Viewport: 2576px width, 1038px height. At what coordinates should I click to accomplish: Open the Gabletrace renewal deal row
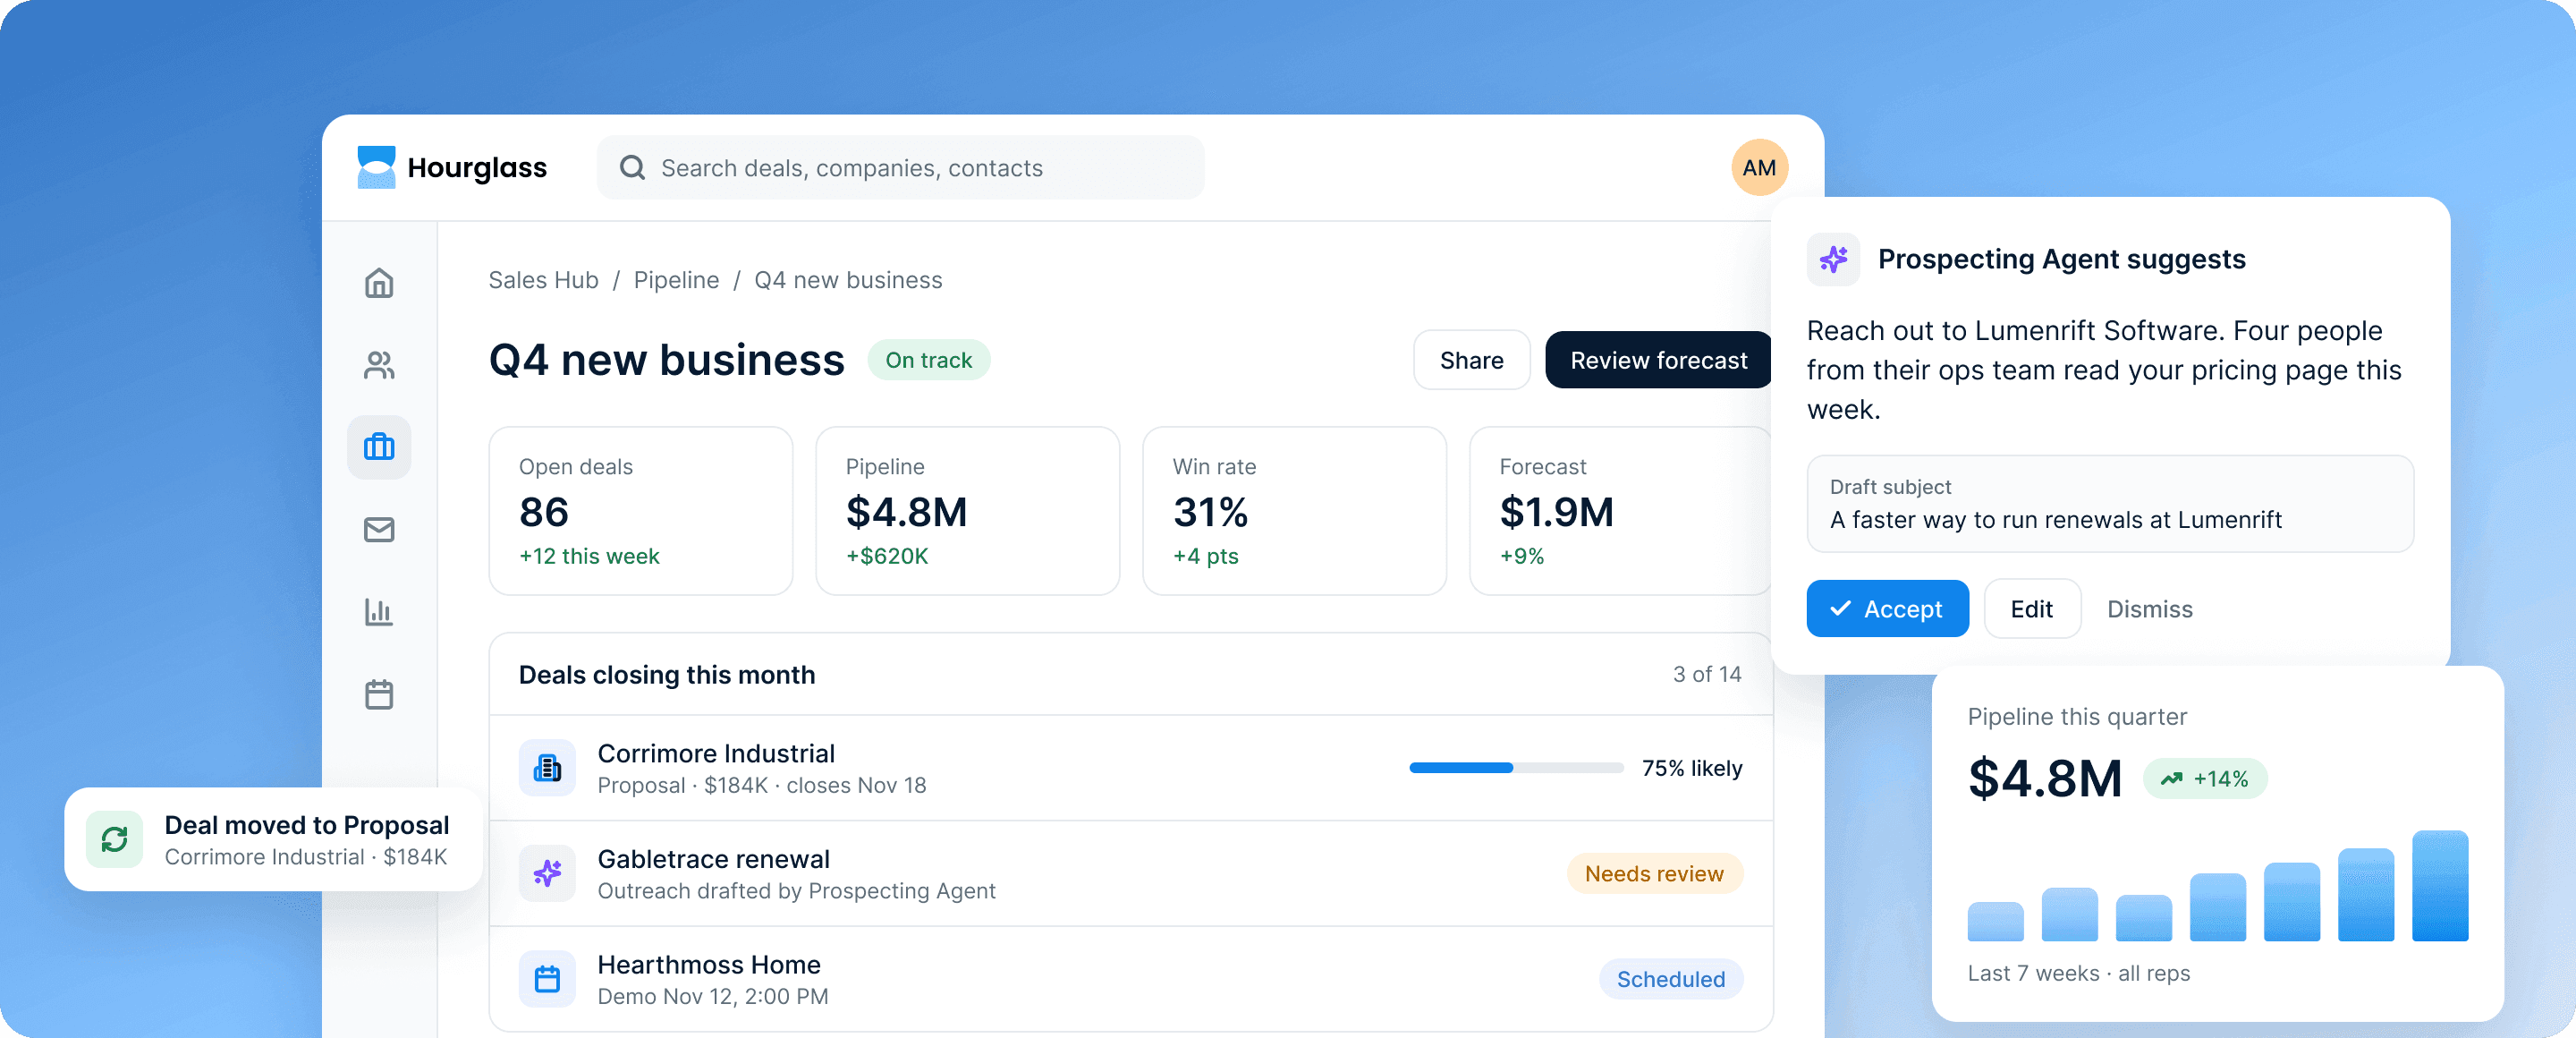1131,874
